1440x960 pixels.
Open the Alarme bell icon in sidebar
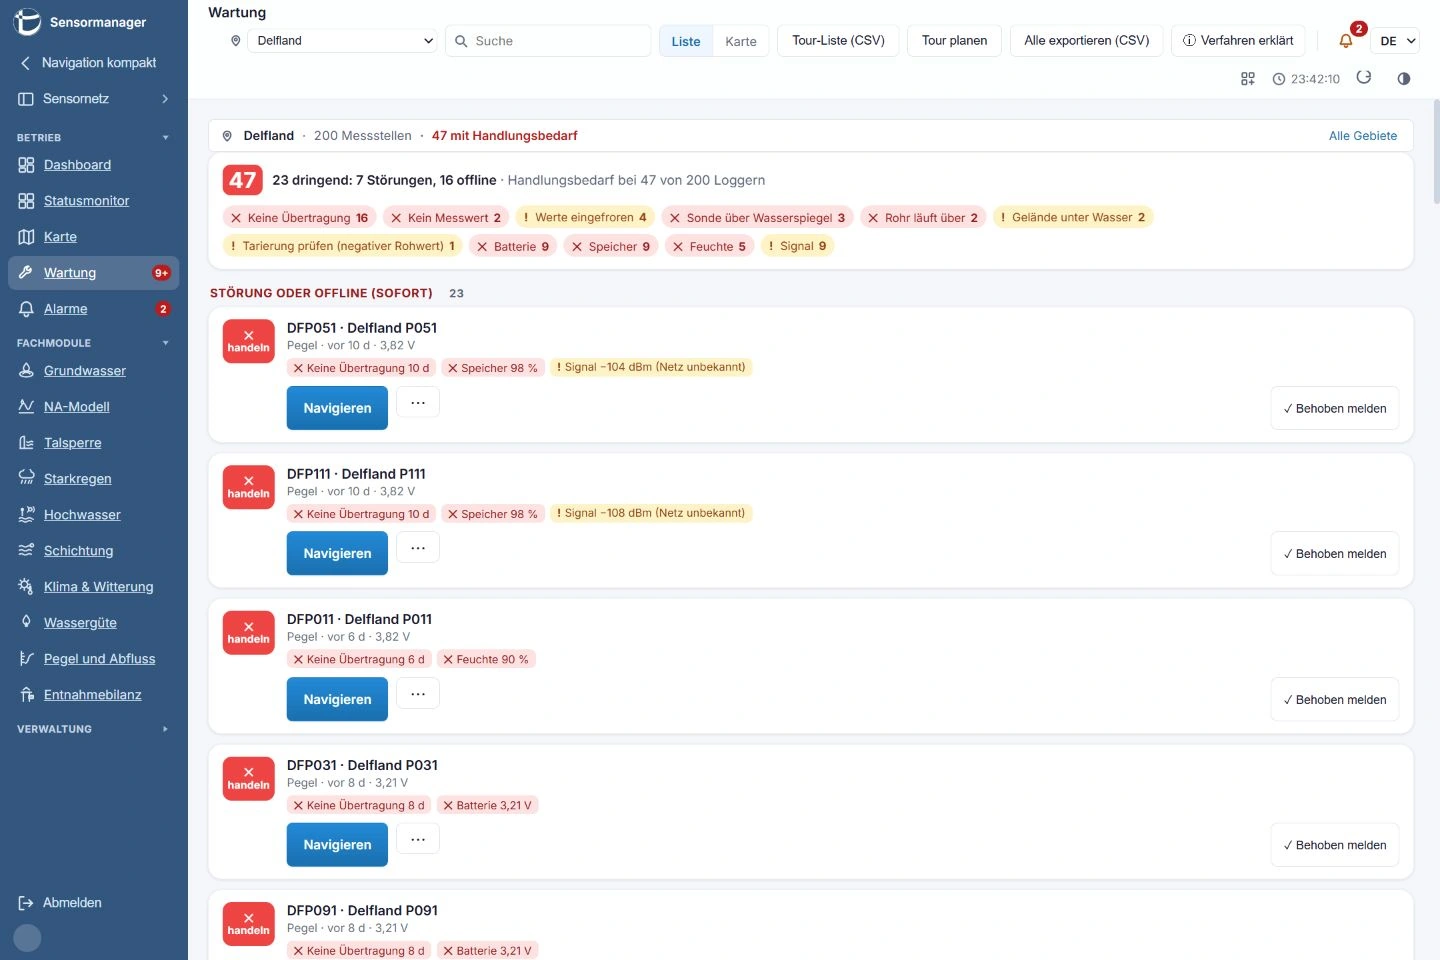click(26, 309)
